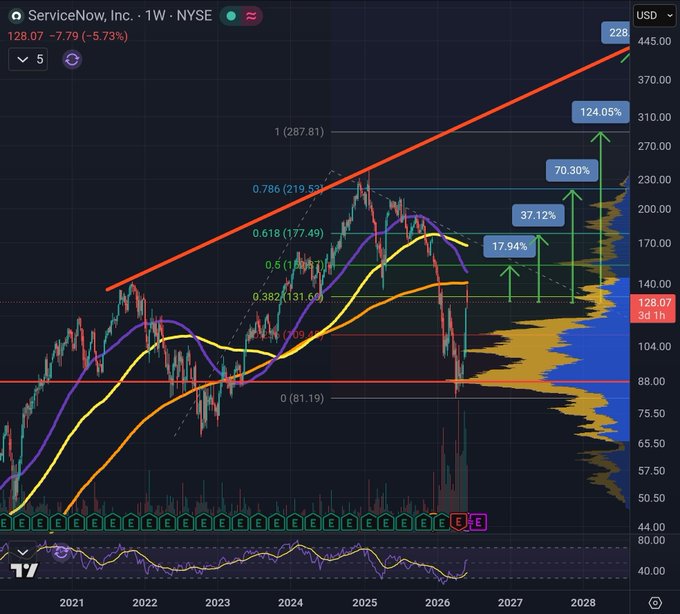This screenshot has height=614, width=680.
Task: Select the 124.05% price range label
Action: click(x=600, y=112)
